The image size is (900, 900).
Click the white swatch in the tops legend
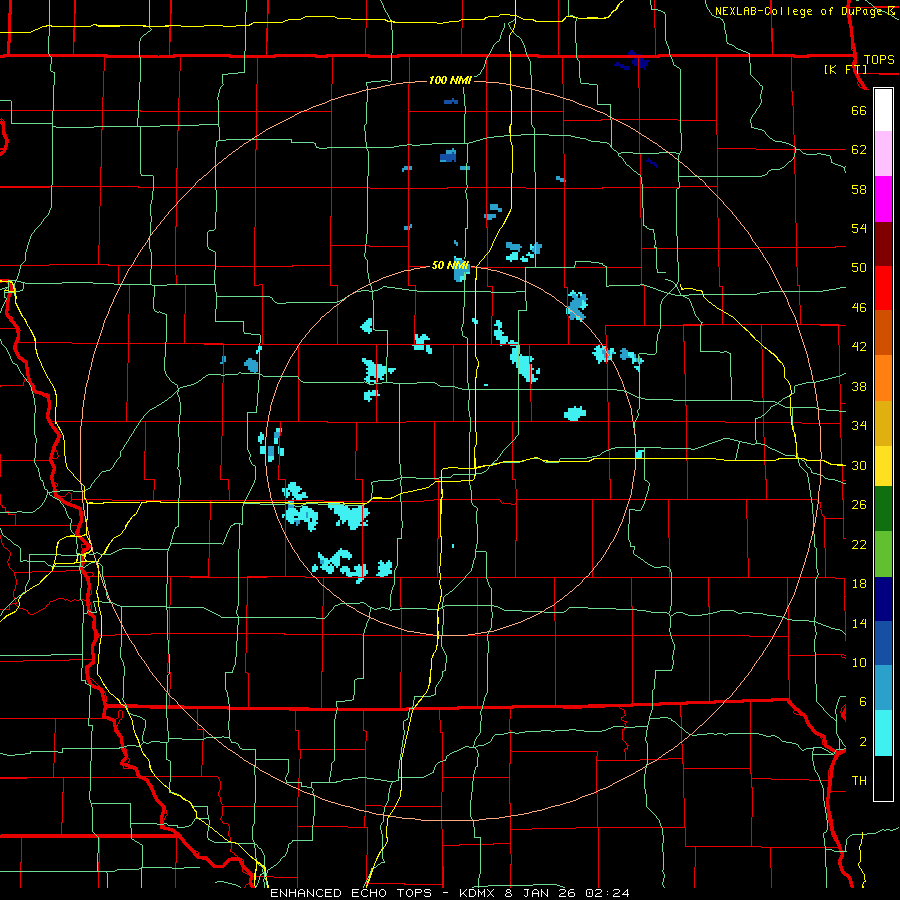pos(883,110)
